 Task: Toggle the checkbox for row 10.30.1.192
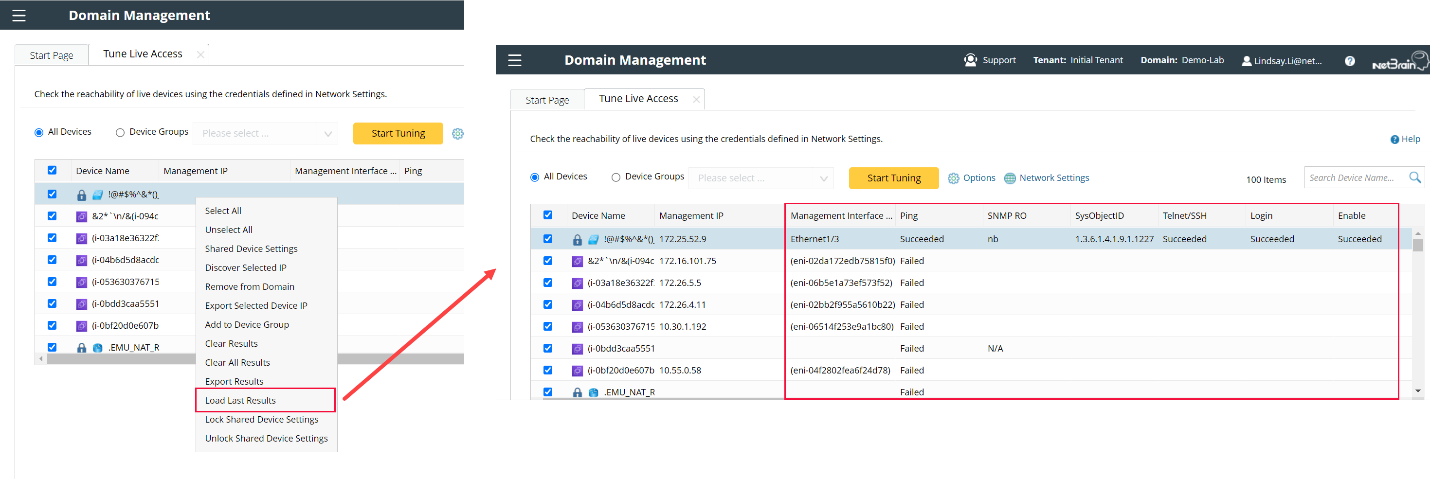547,326
